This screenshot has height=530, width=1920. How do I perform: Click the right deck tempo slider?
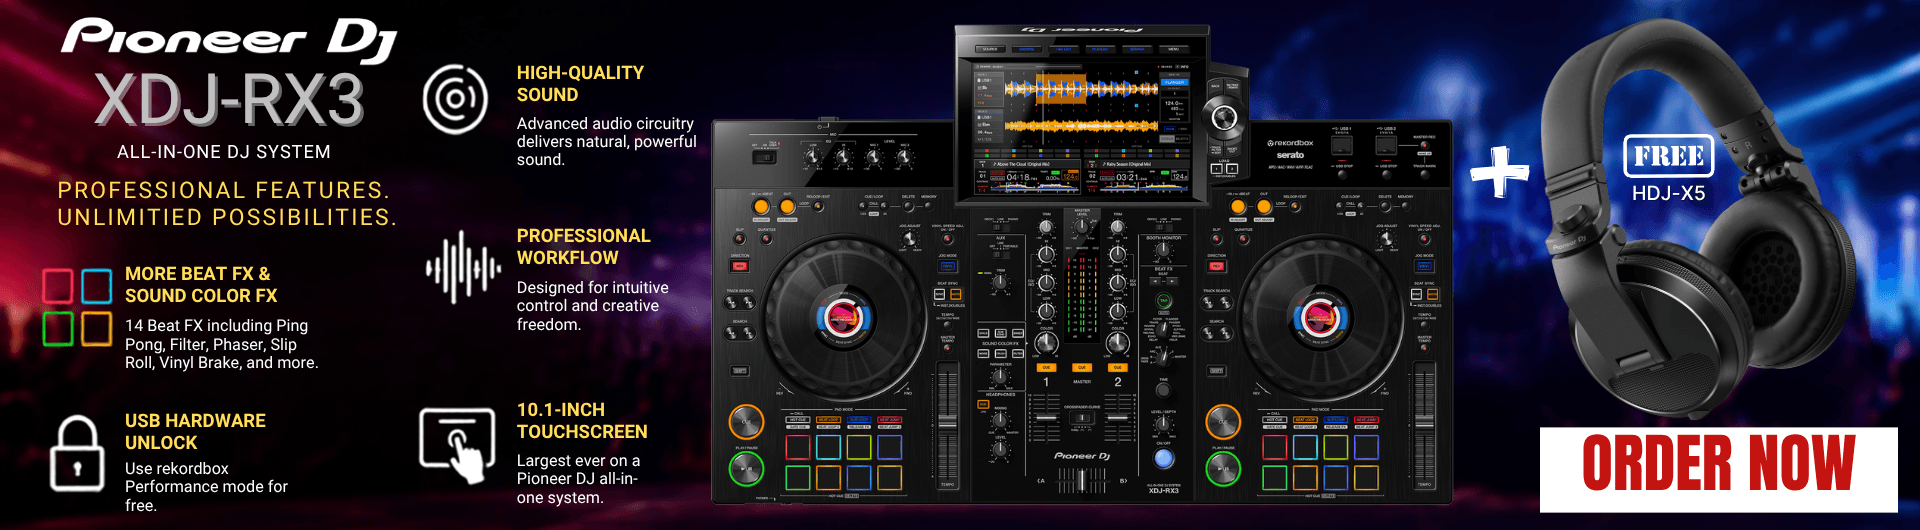point(1424,423)
